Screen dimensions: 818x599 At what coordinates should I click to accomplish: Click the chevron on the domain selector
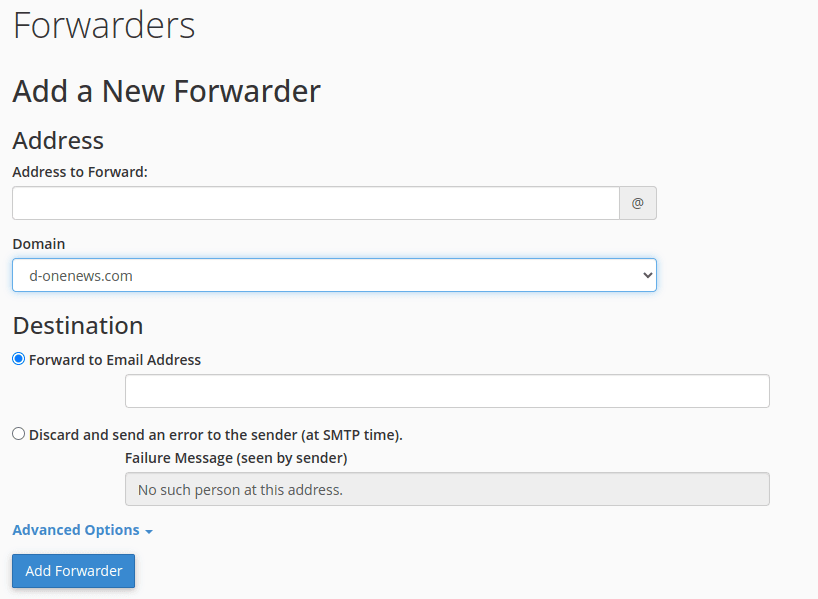647,274
